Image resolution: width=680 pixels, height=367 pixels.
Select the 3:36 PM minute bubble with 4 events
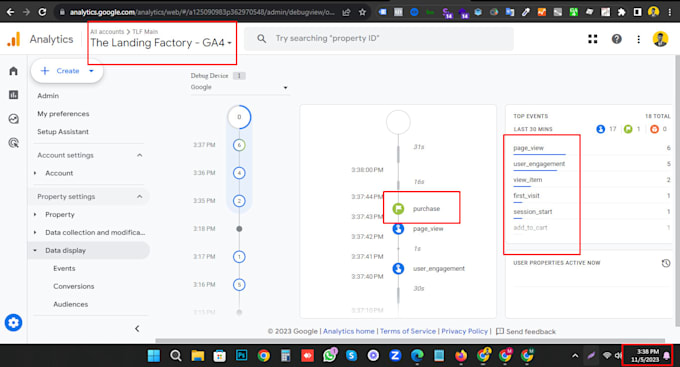(x=239, y=173)
